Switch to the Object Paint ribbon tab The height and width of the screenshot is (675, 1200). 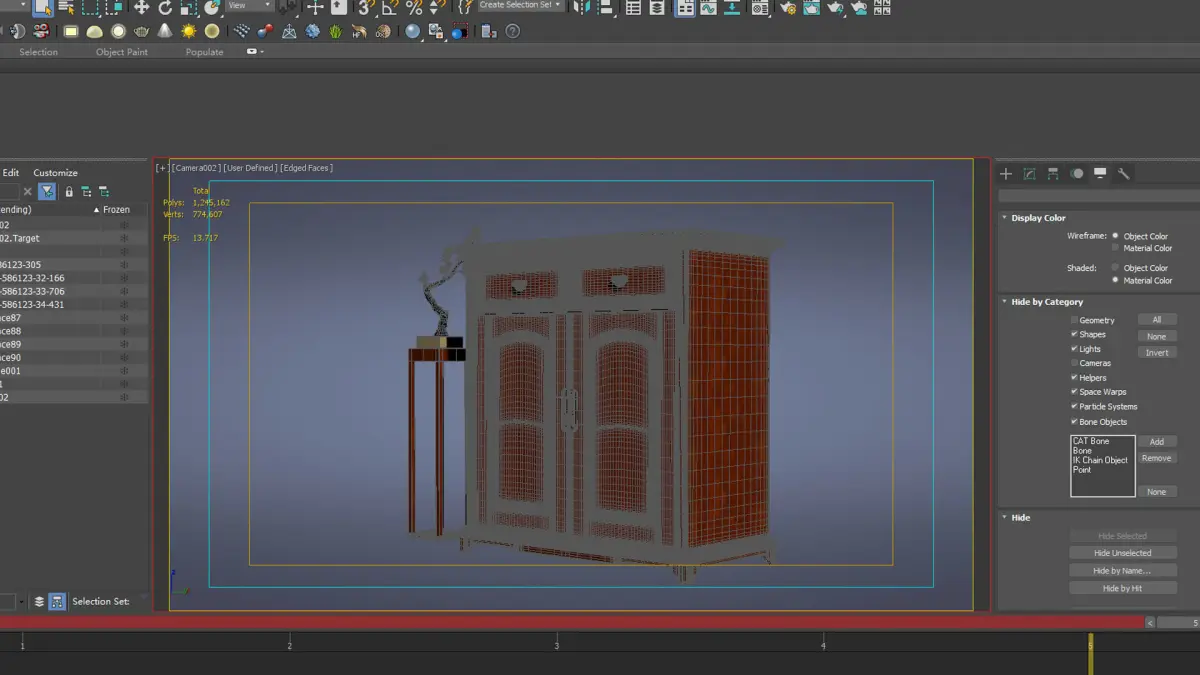click(x=122, y=52)
